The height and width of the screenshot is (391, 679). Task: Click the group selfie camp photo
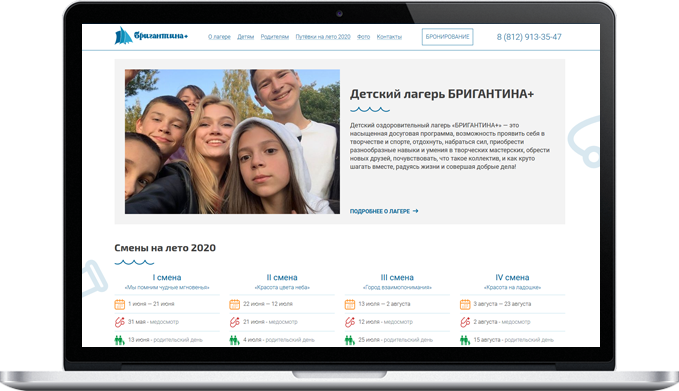pos(232,142)
